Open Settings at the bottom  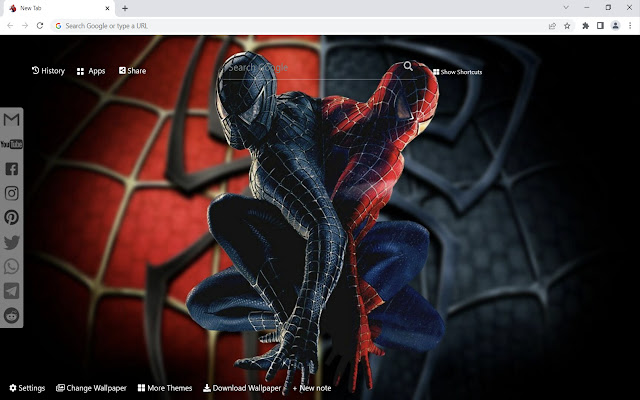point(27,388)
